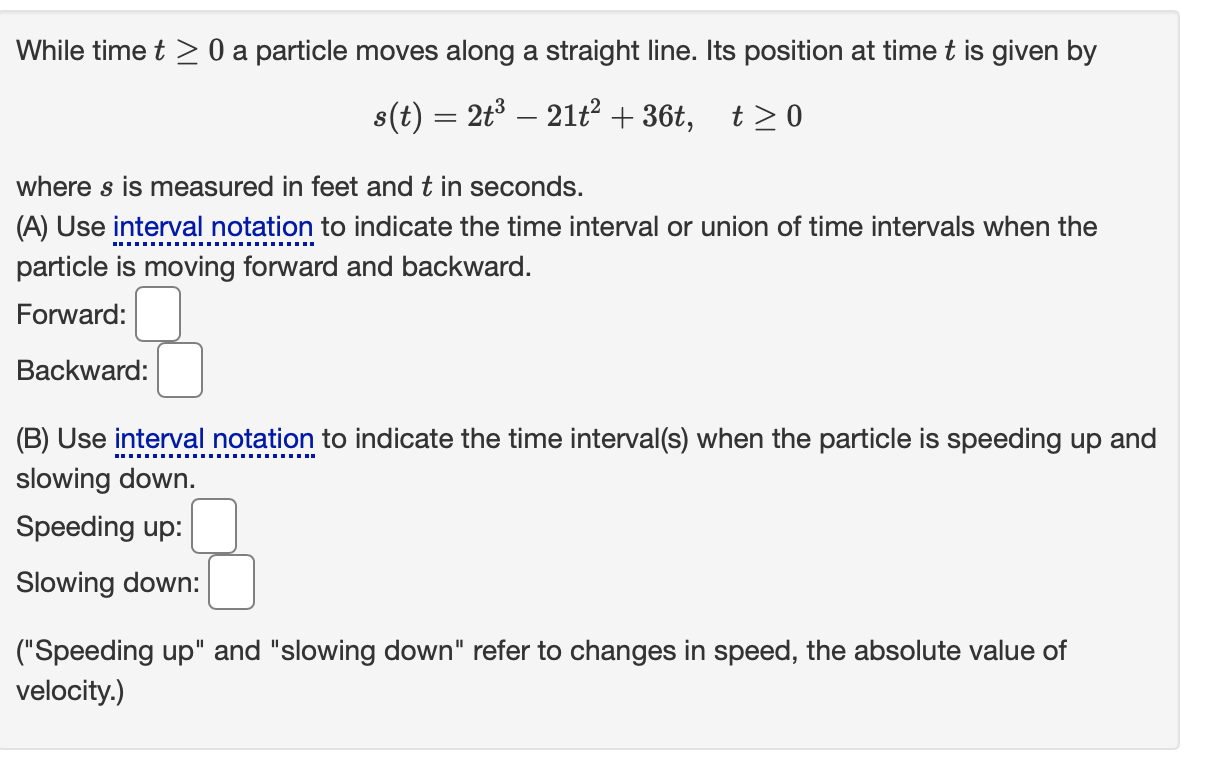Image resolution: width=1216 pixels, height=784 pixels.
Task: Focus the input beside Slowing down label
Action: tap(231, 581)
